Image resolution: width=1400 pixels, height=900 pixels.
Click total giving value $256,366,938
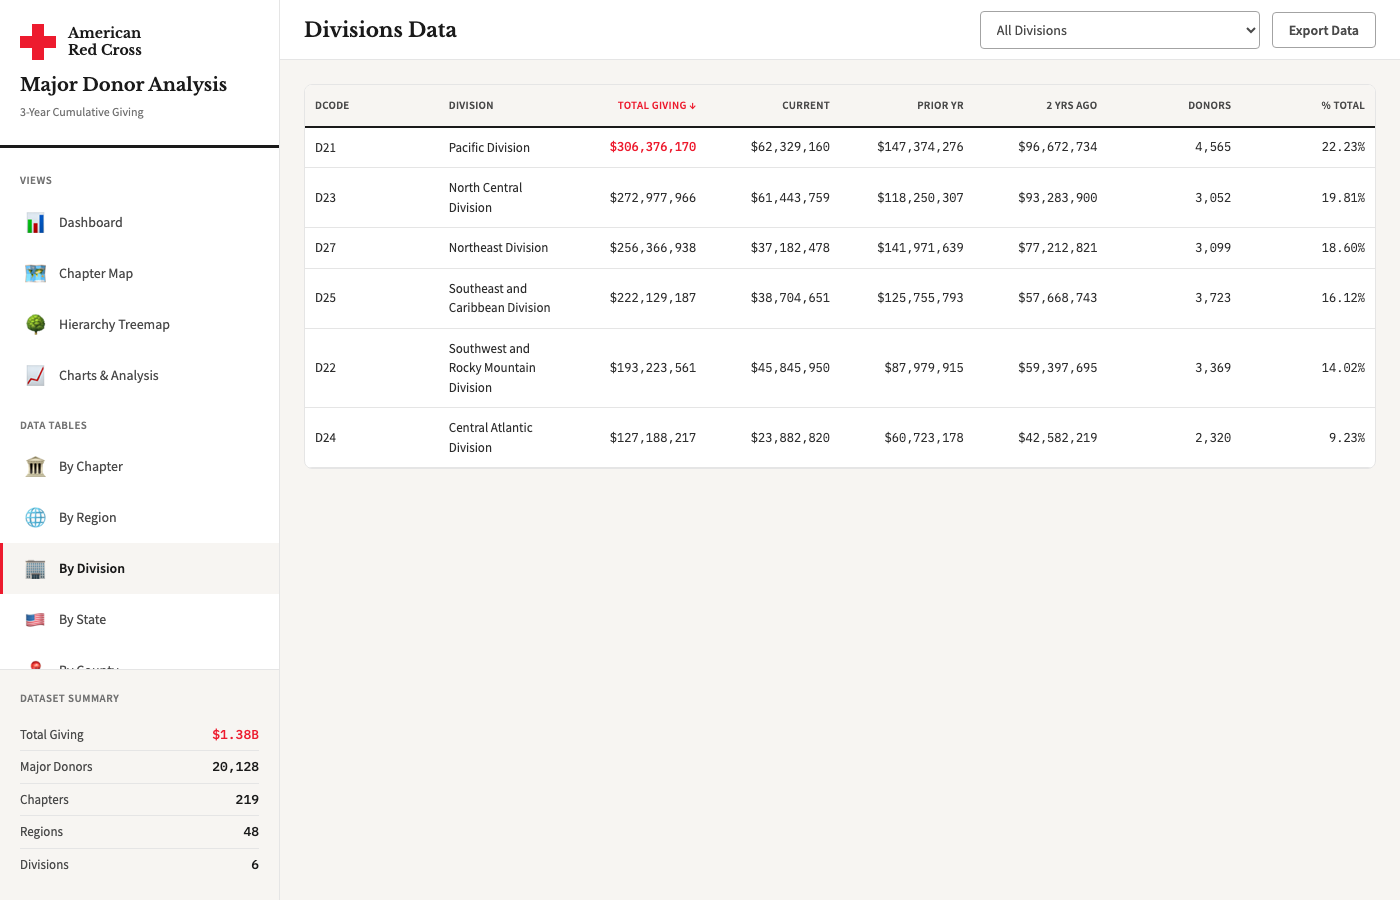pos(653,248)
